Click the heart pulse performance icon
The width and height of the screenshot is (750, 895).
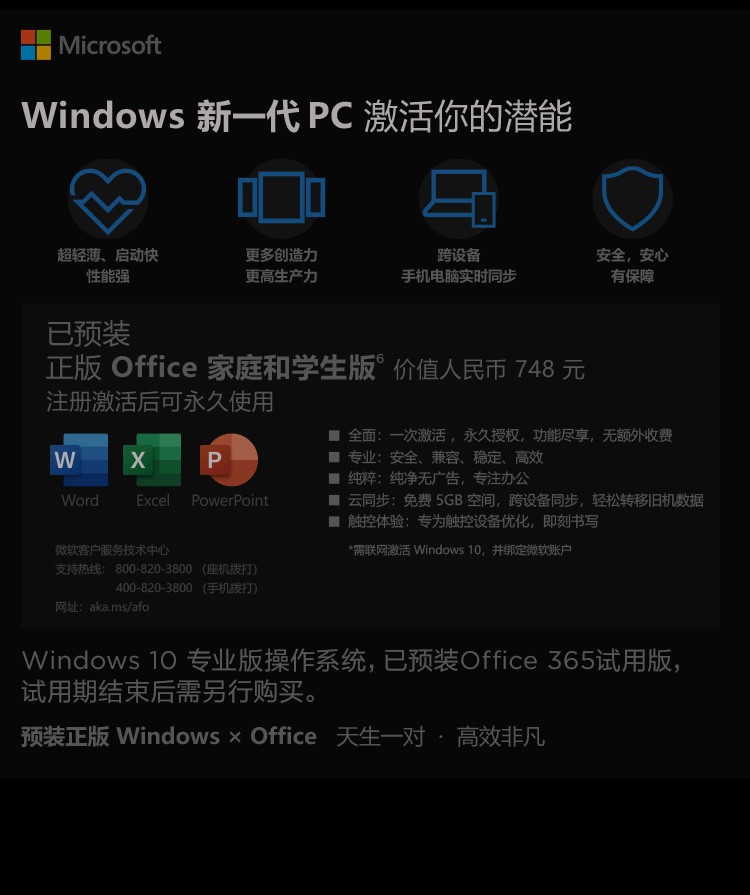coord(108,199)
